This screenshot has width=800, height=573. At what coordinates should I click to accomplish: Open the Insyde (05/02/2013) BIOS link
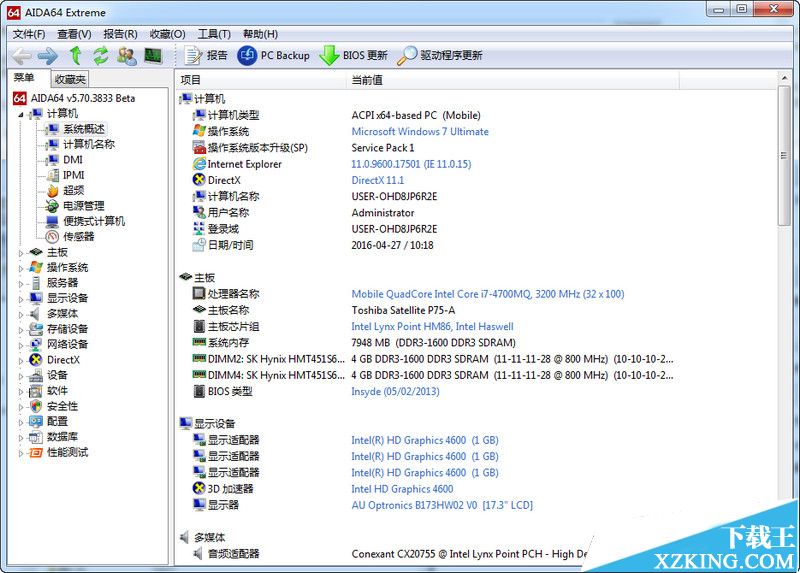coord(395,391)
